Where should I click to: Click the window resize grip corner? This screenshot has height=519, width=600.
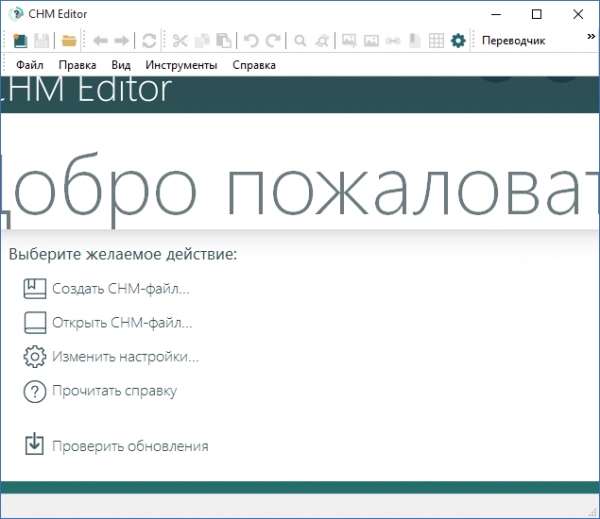pyautogui.click(x=594, y=513)
